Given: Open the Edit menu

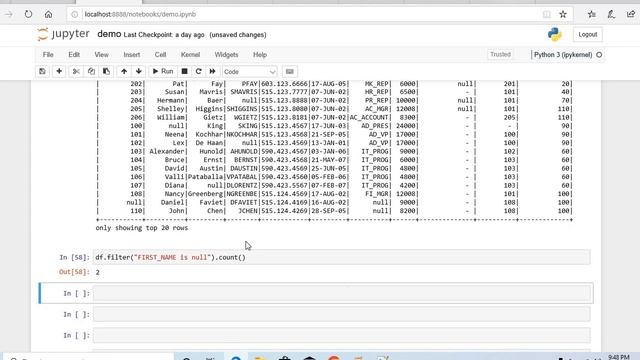Looking at the screenshot, I should pyautogui.click(x=74, y=55).
